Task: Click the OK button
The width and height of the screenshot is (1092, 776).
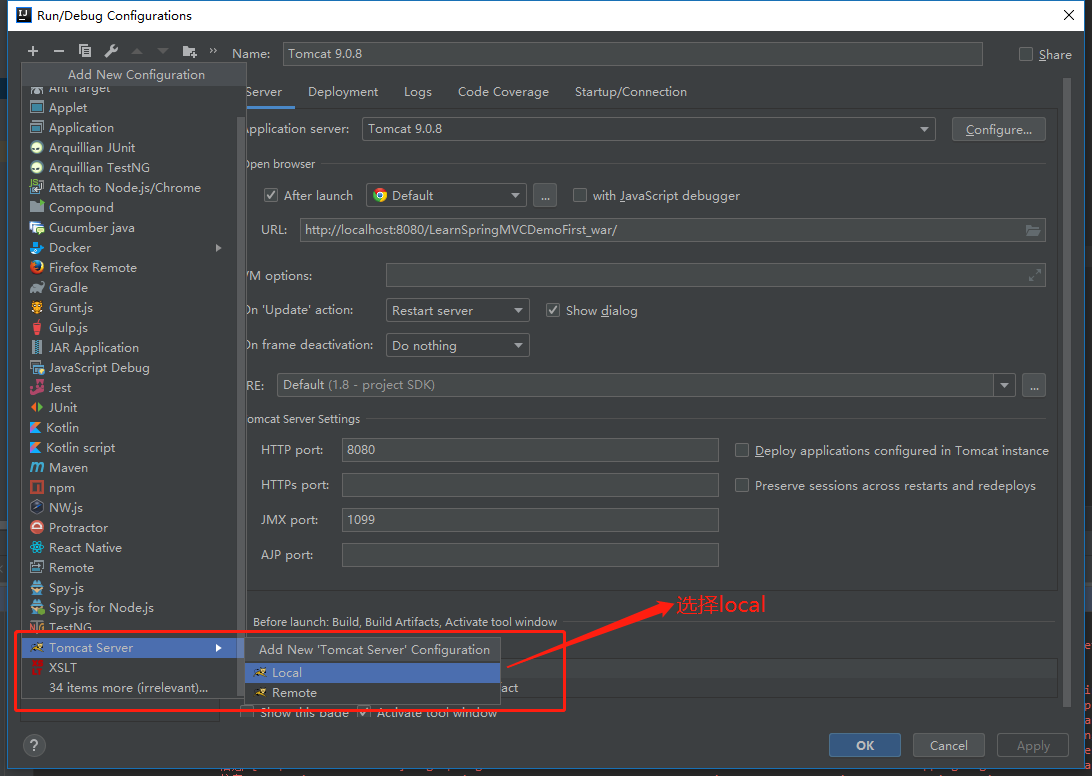Action: (865, 745)
